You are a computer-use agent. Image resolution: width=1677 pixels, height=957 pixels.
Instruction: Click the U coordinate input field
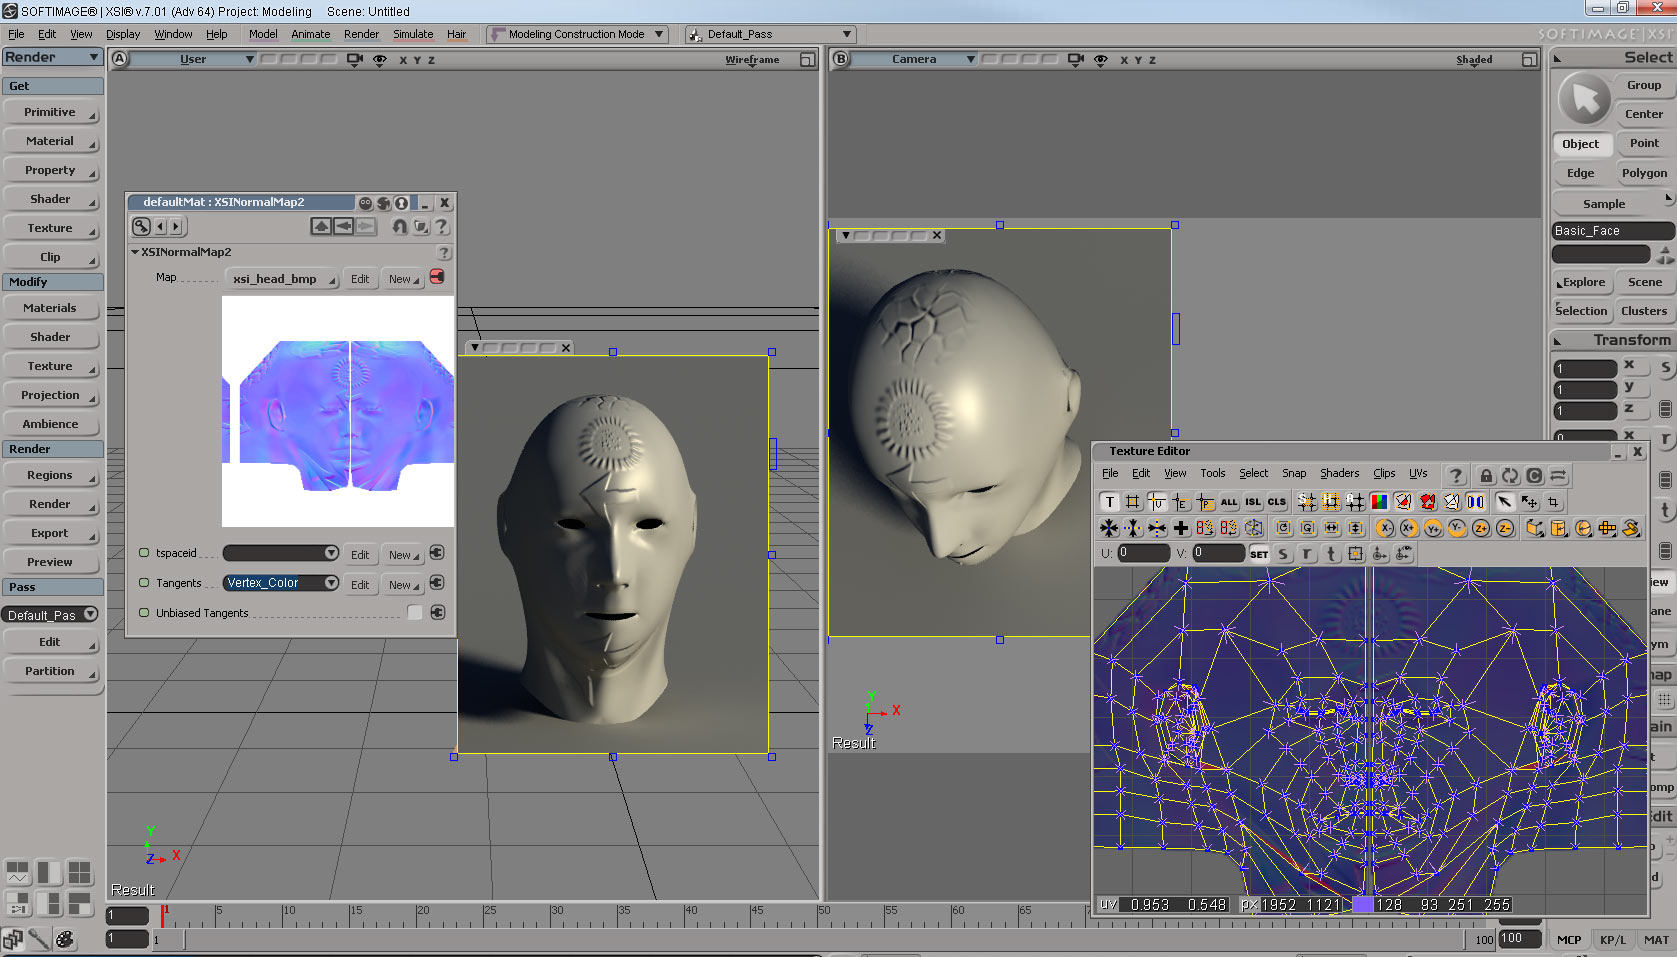pyautogui.click(x=1143, y=553)
